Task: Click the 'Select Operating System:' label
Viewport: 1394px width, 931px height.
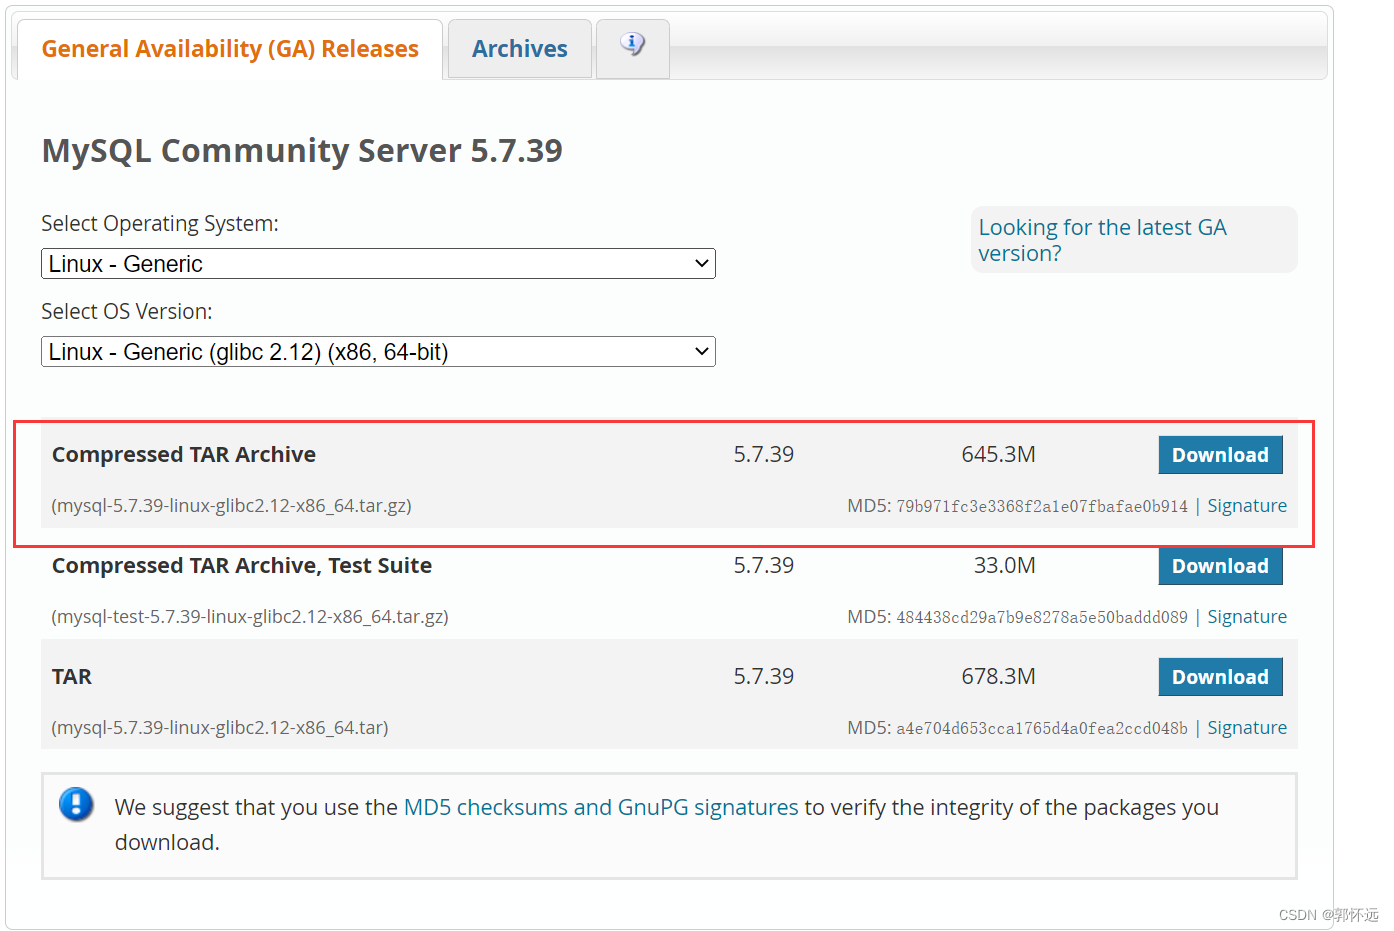Action: coord(160,224)
